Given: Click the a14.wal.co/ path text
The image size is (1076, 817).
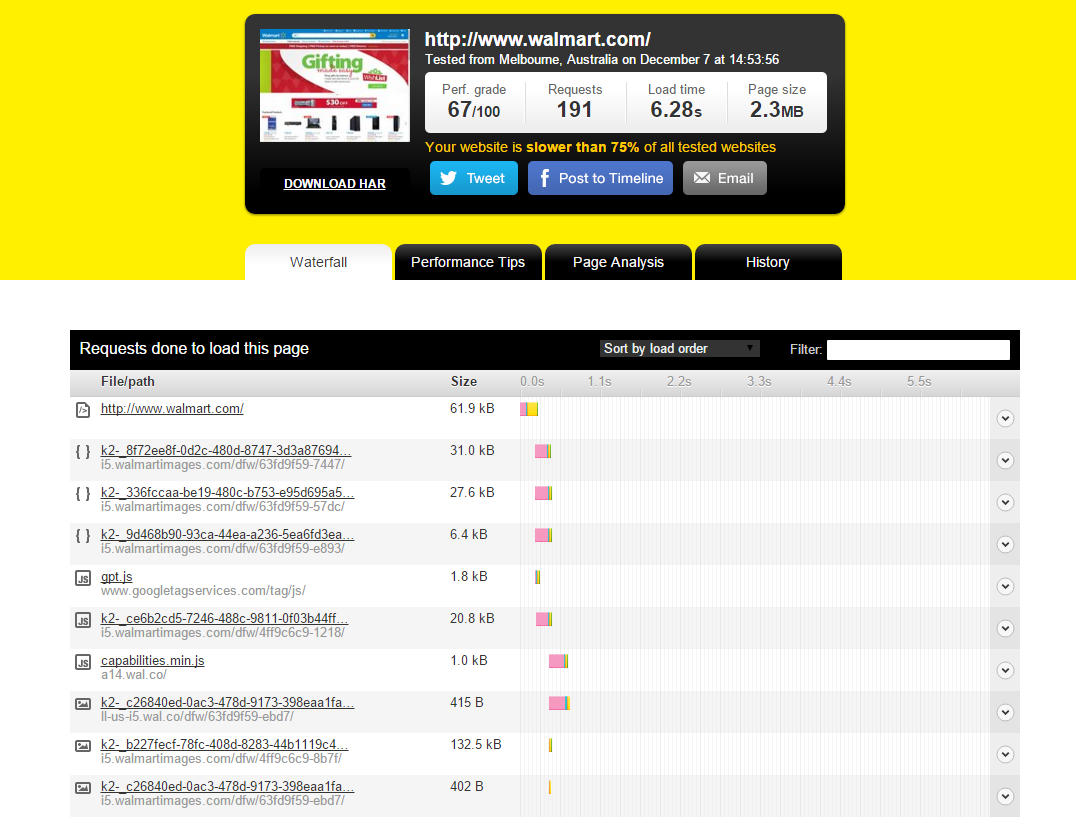Looking at the screenshot, I should 134,674.
